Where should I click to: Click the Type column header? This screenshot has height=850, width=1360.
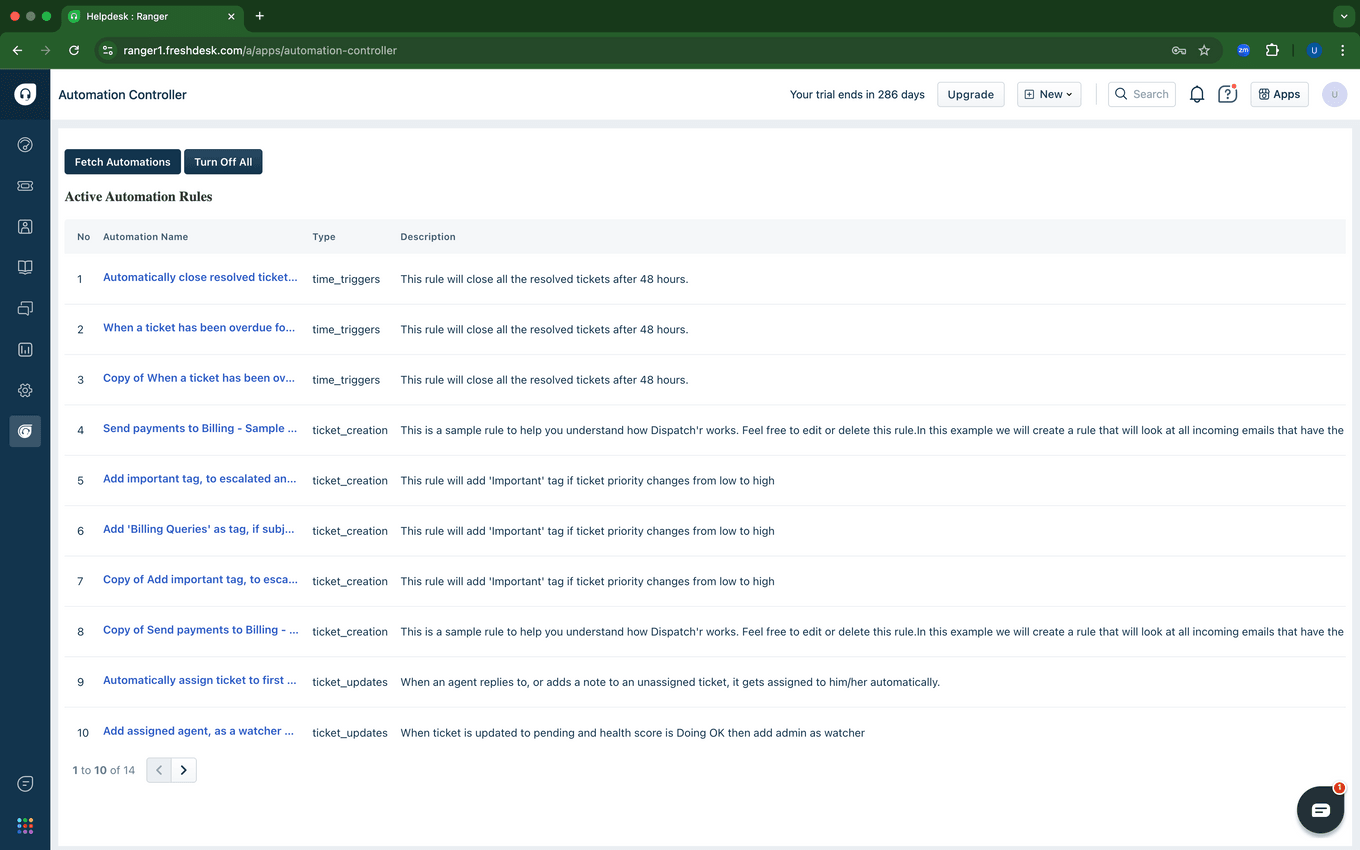[324, 237]
